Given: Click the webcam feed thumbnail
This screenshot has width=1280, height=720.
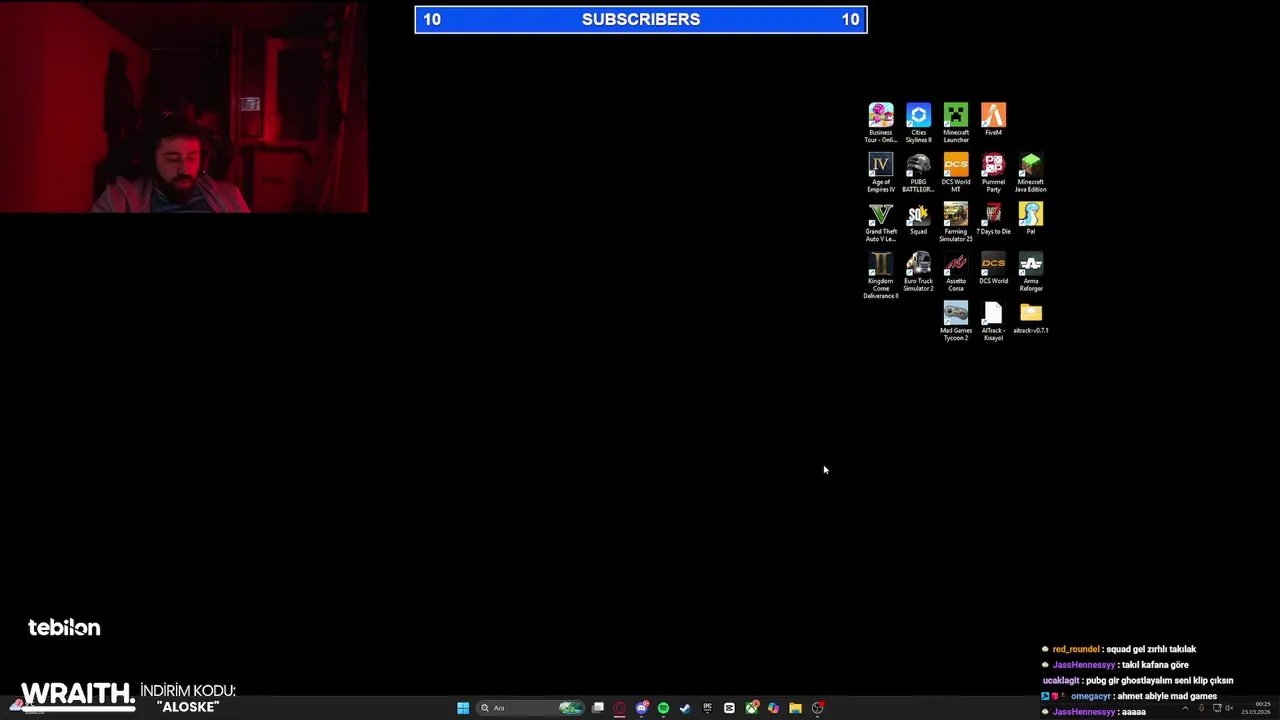Looking at the screenshot, I should [x=184, y=106].
